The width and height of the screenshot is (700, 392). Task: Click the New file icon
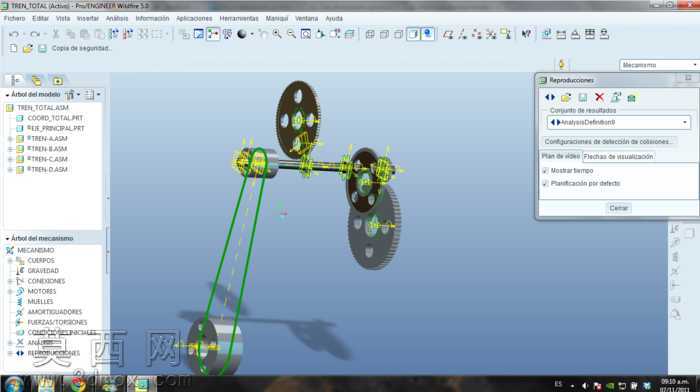[x=13, y=48]
